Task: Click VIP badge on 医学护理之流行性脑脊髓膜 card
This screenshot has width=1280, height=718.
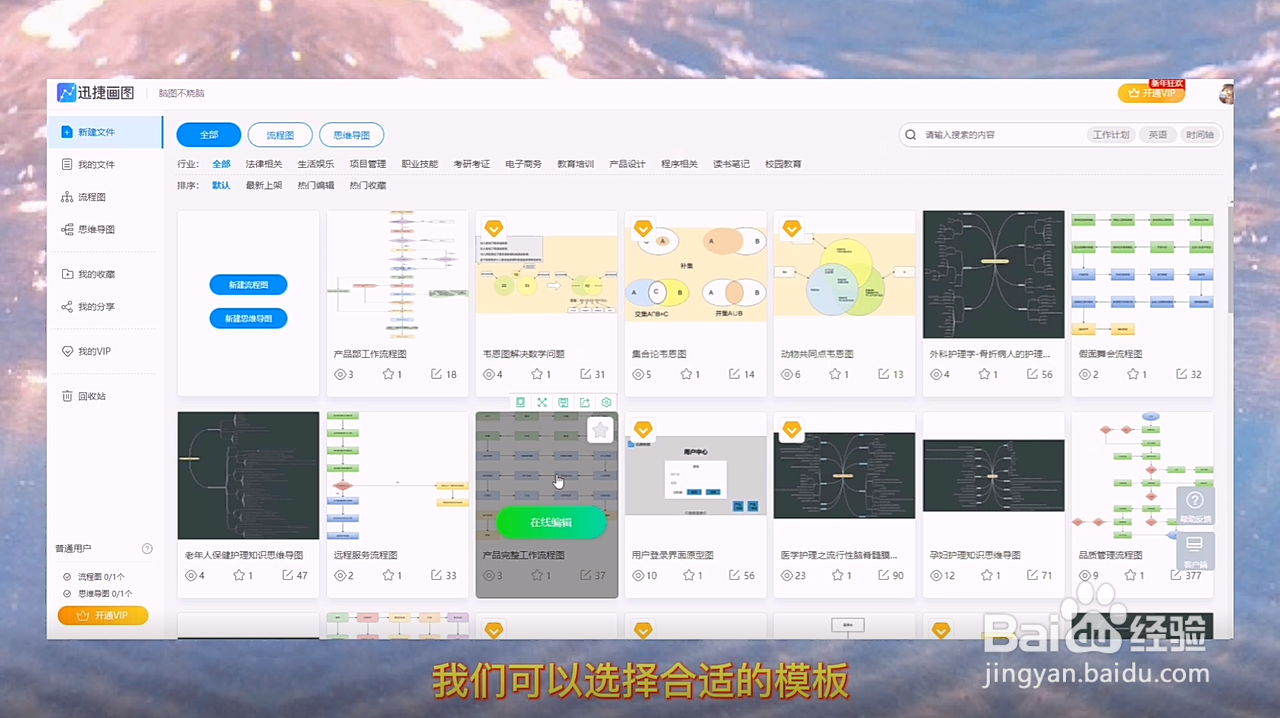Action: click(792, 429)
